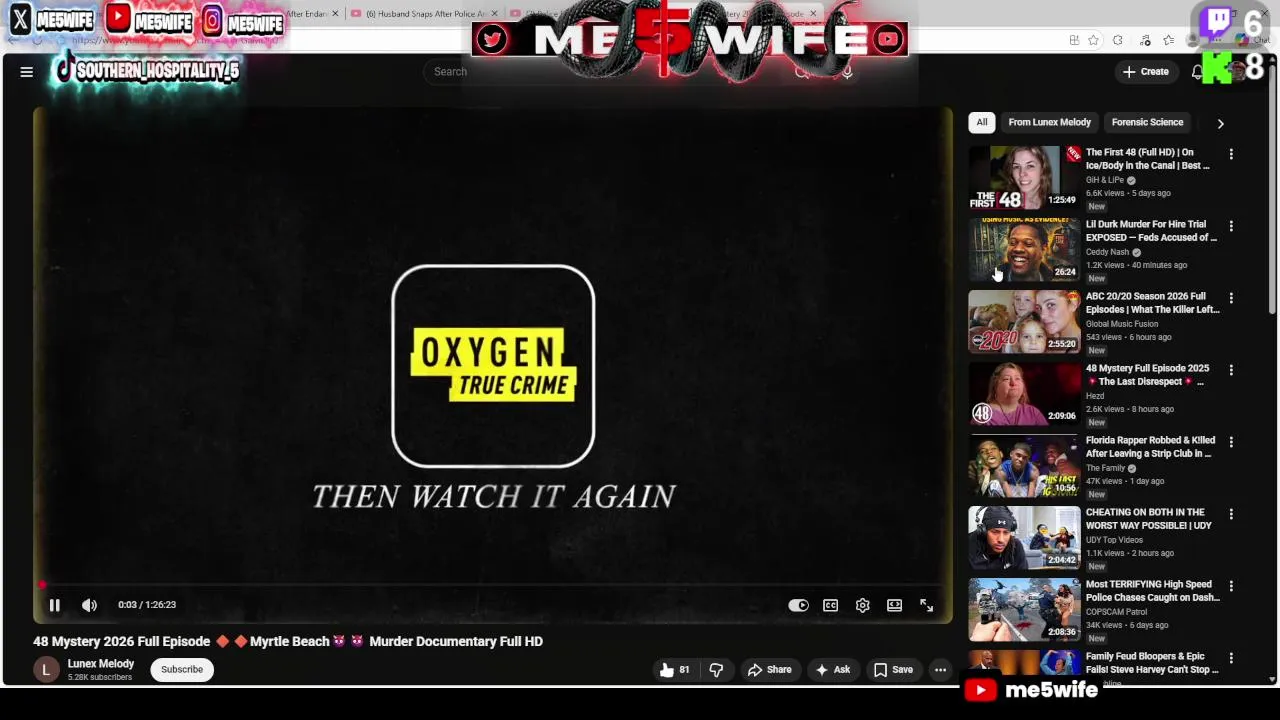Screen dimensions: 1280x720
Task: Dislike this video
Action: click(x=716, y=670)
